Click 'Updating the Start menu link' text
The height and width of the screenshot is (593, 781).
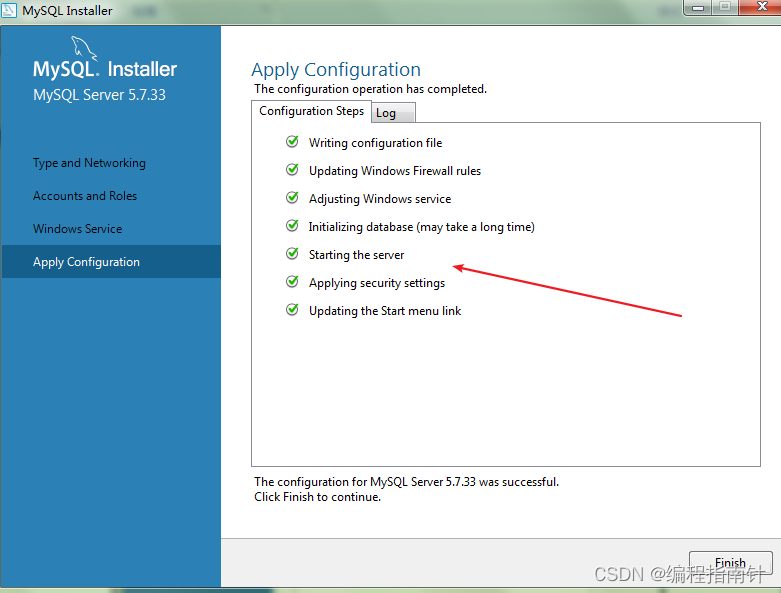pos(385,311)
